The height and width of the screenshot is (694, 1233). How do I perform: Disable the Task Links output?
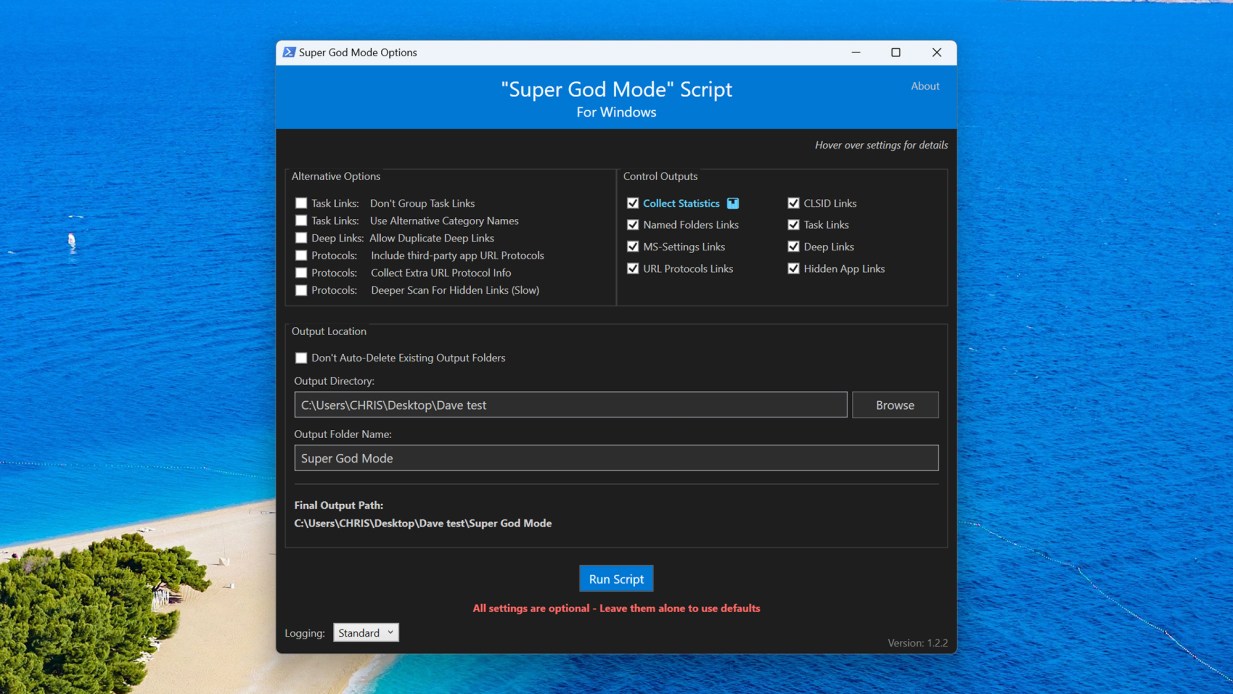[793, 224]
